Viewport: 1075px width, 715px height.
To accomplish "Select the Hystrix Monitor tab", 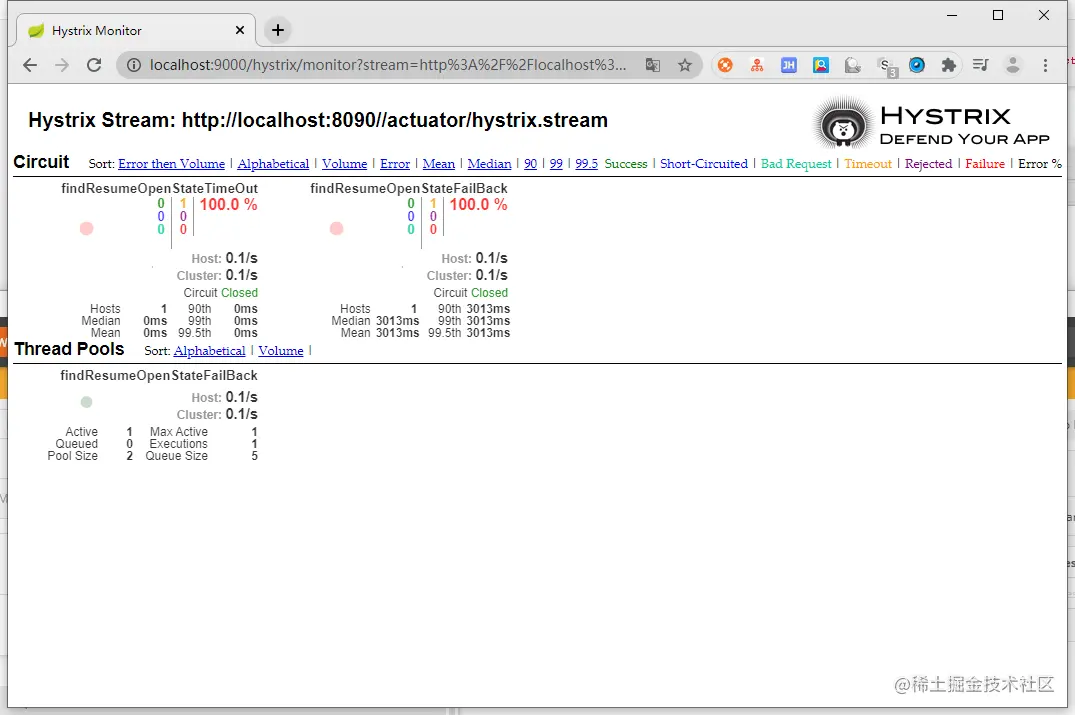I will click(134, 31).
